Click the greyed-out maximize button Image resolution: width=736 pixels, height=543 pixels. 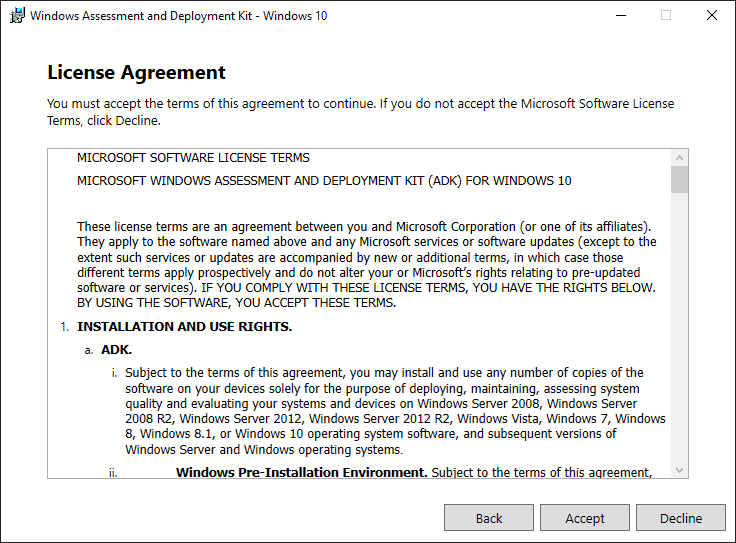click(x=666, y=16)
